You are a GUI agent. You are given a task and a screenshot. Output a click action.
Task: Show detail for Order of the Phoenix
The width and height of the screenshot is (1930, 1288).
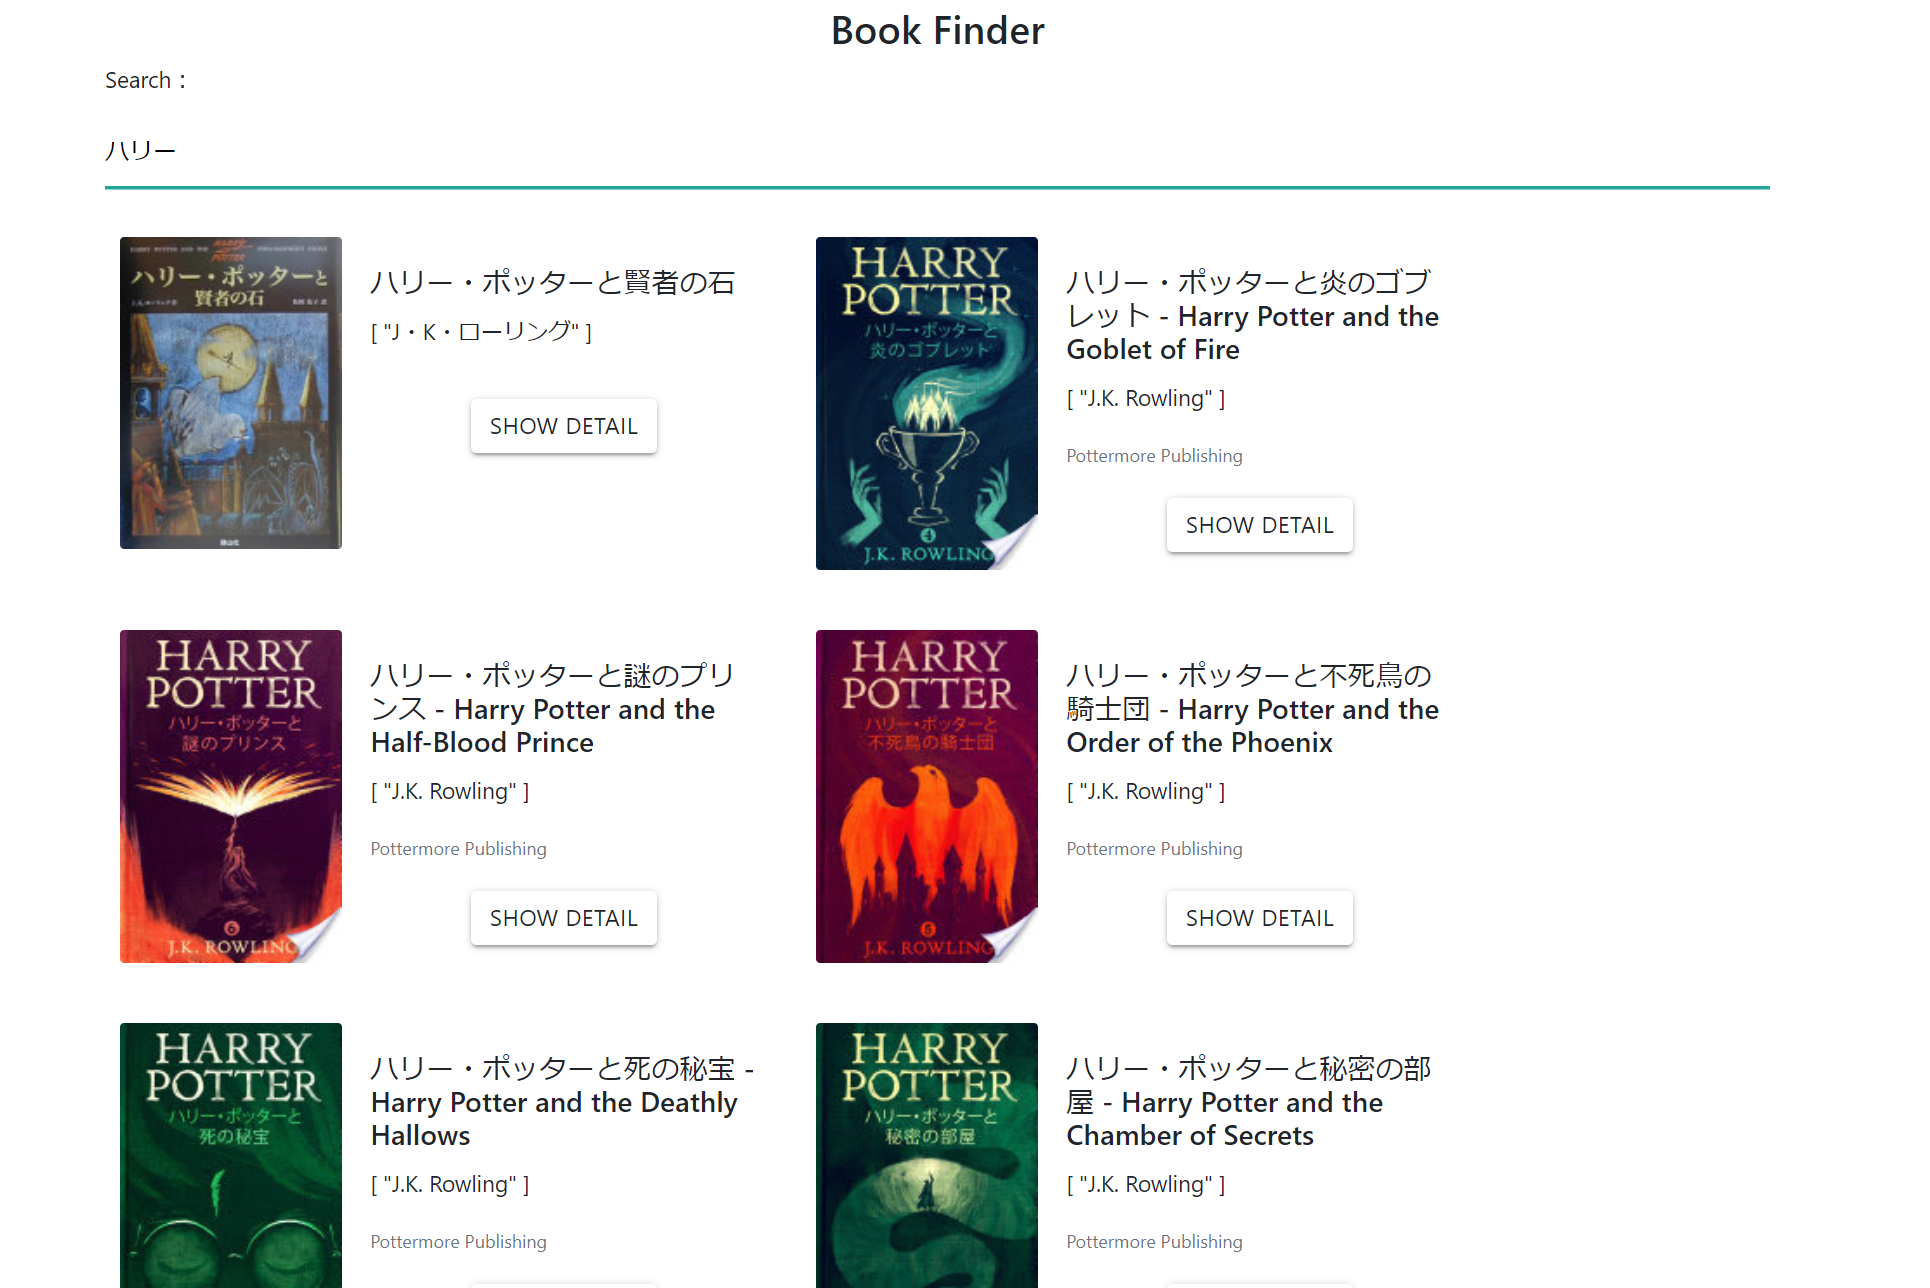tap(1259, 918)
